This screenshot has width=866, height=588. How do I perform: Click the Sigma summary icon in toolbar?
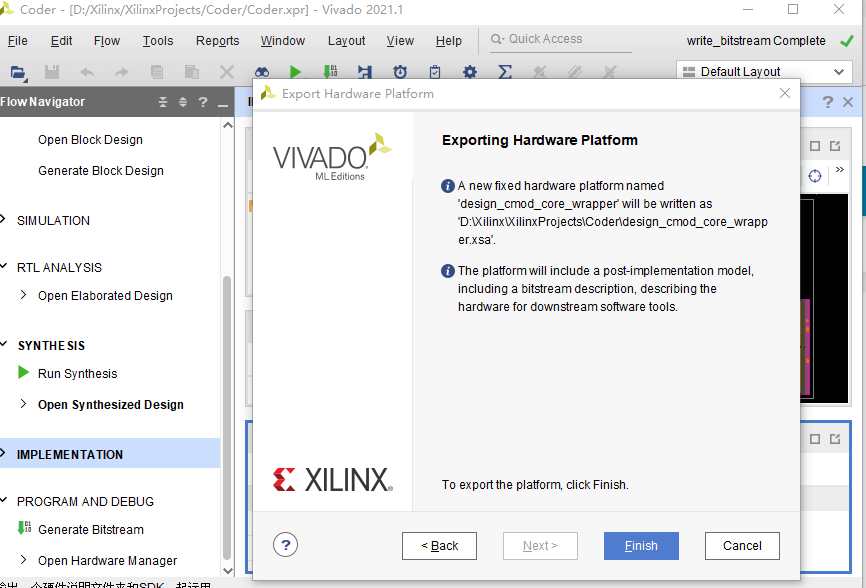tap(505, 72)
